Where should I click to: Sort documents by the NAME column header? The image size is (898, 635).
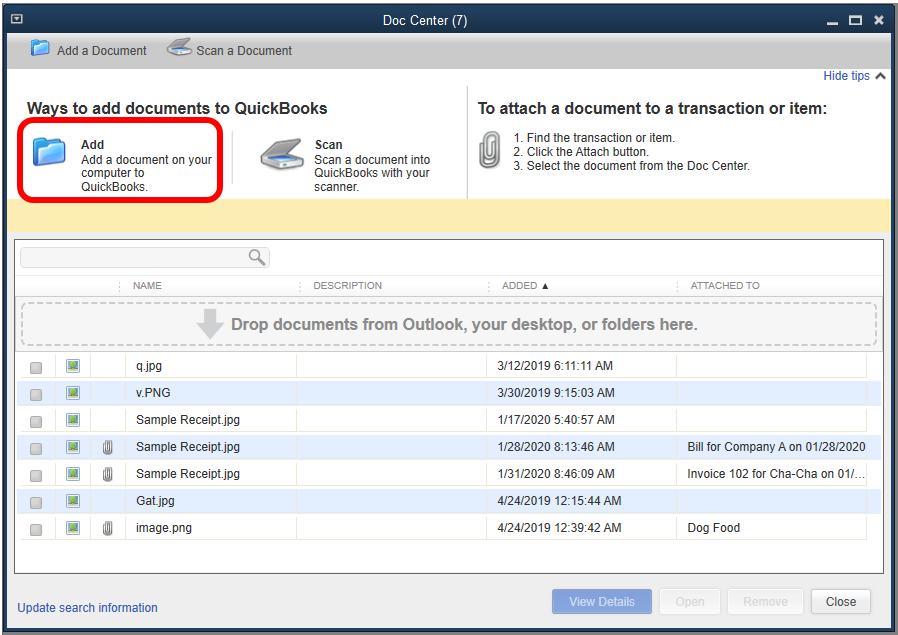coord(146,286)
